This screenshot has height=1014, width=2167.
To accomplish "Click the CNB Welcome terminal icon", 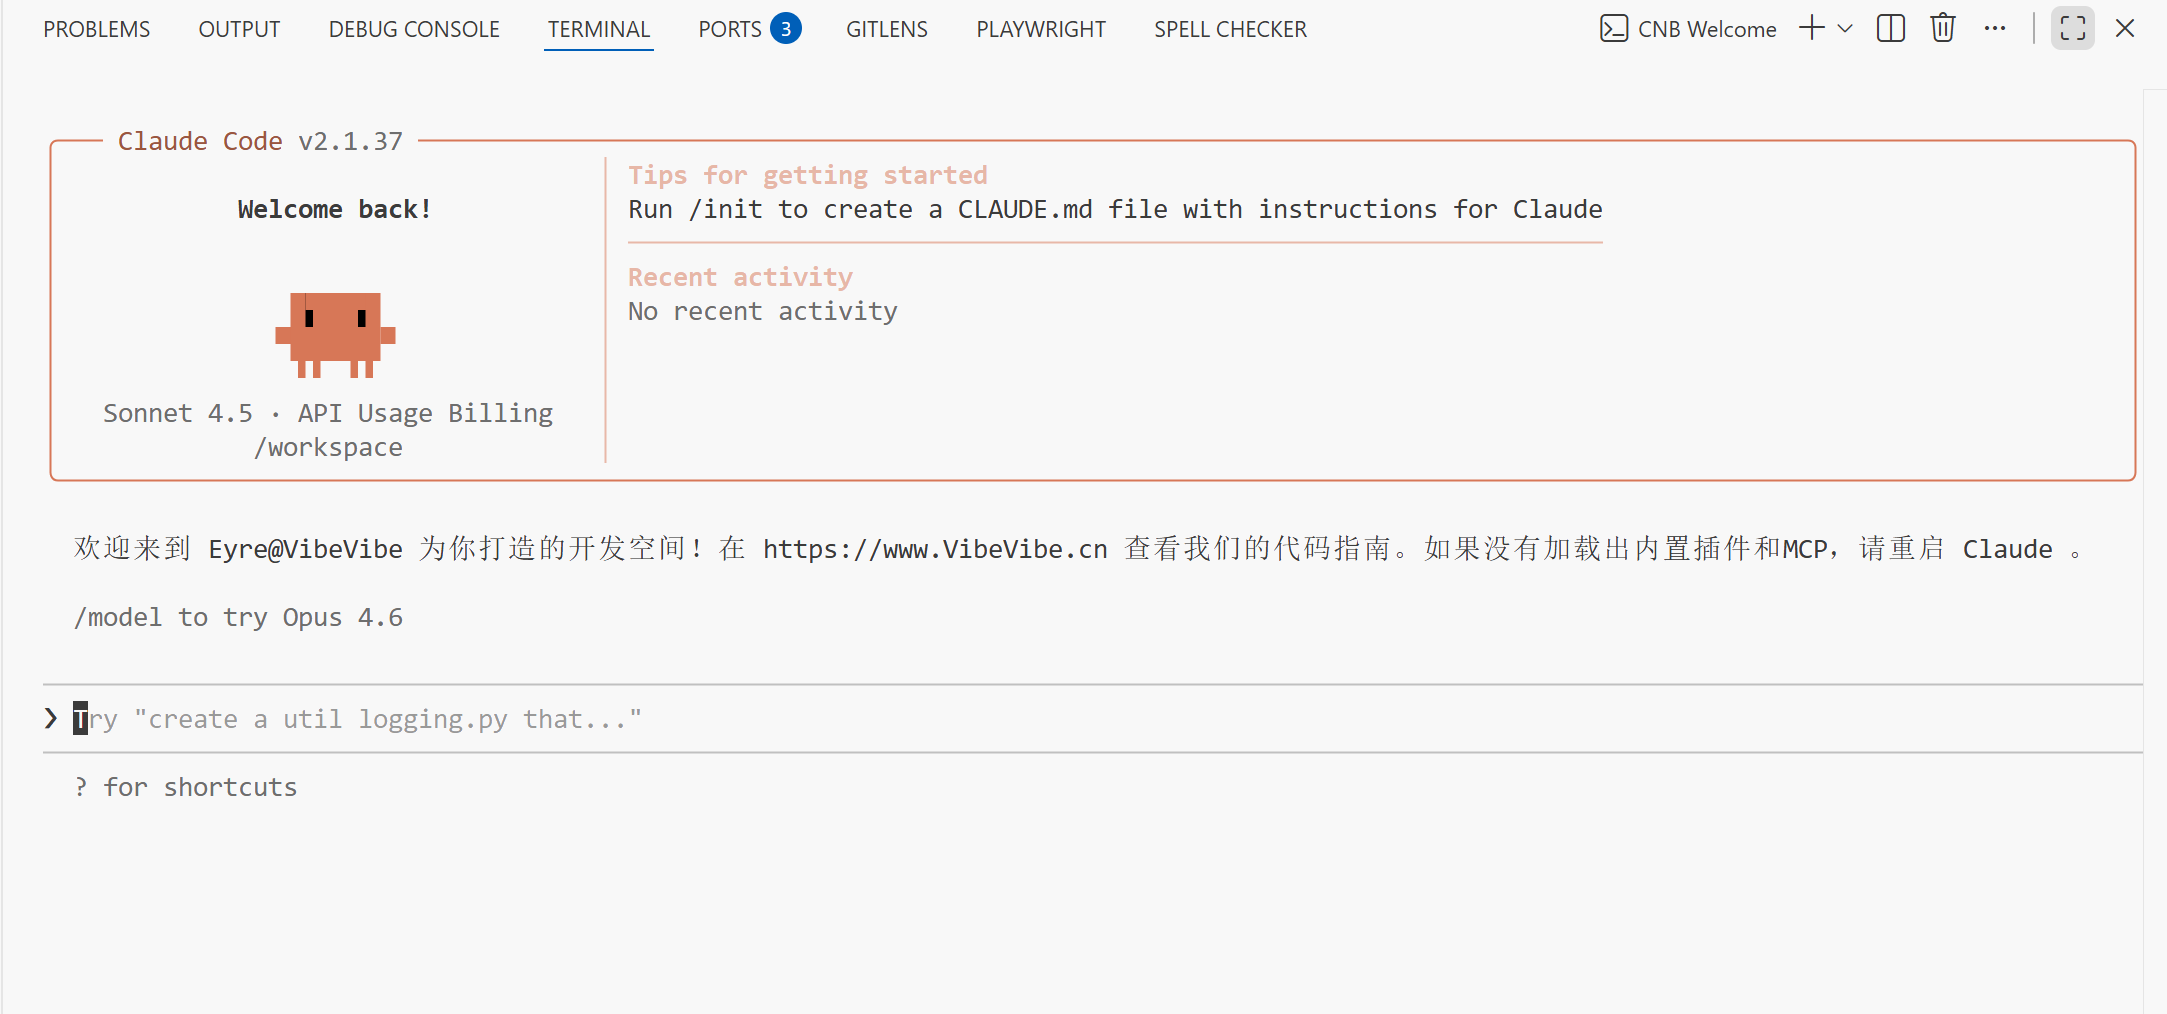I will [x=1614, y=28].
